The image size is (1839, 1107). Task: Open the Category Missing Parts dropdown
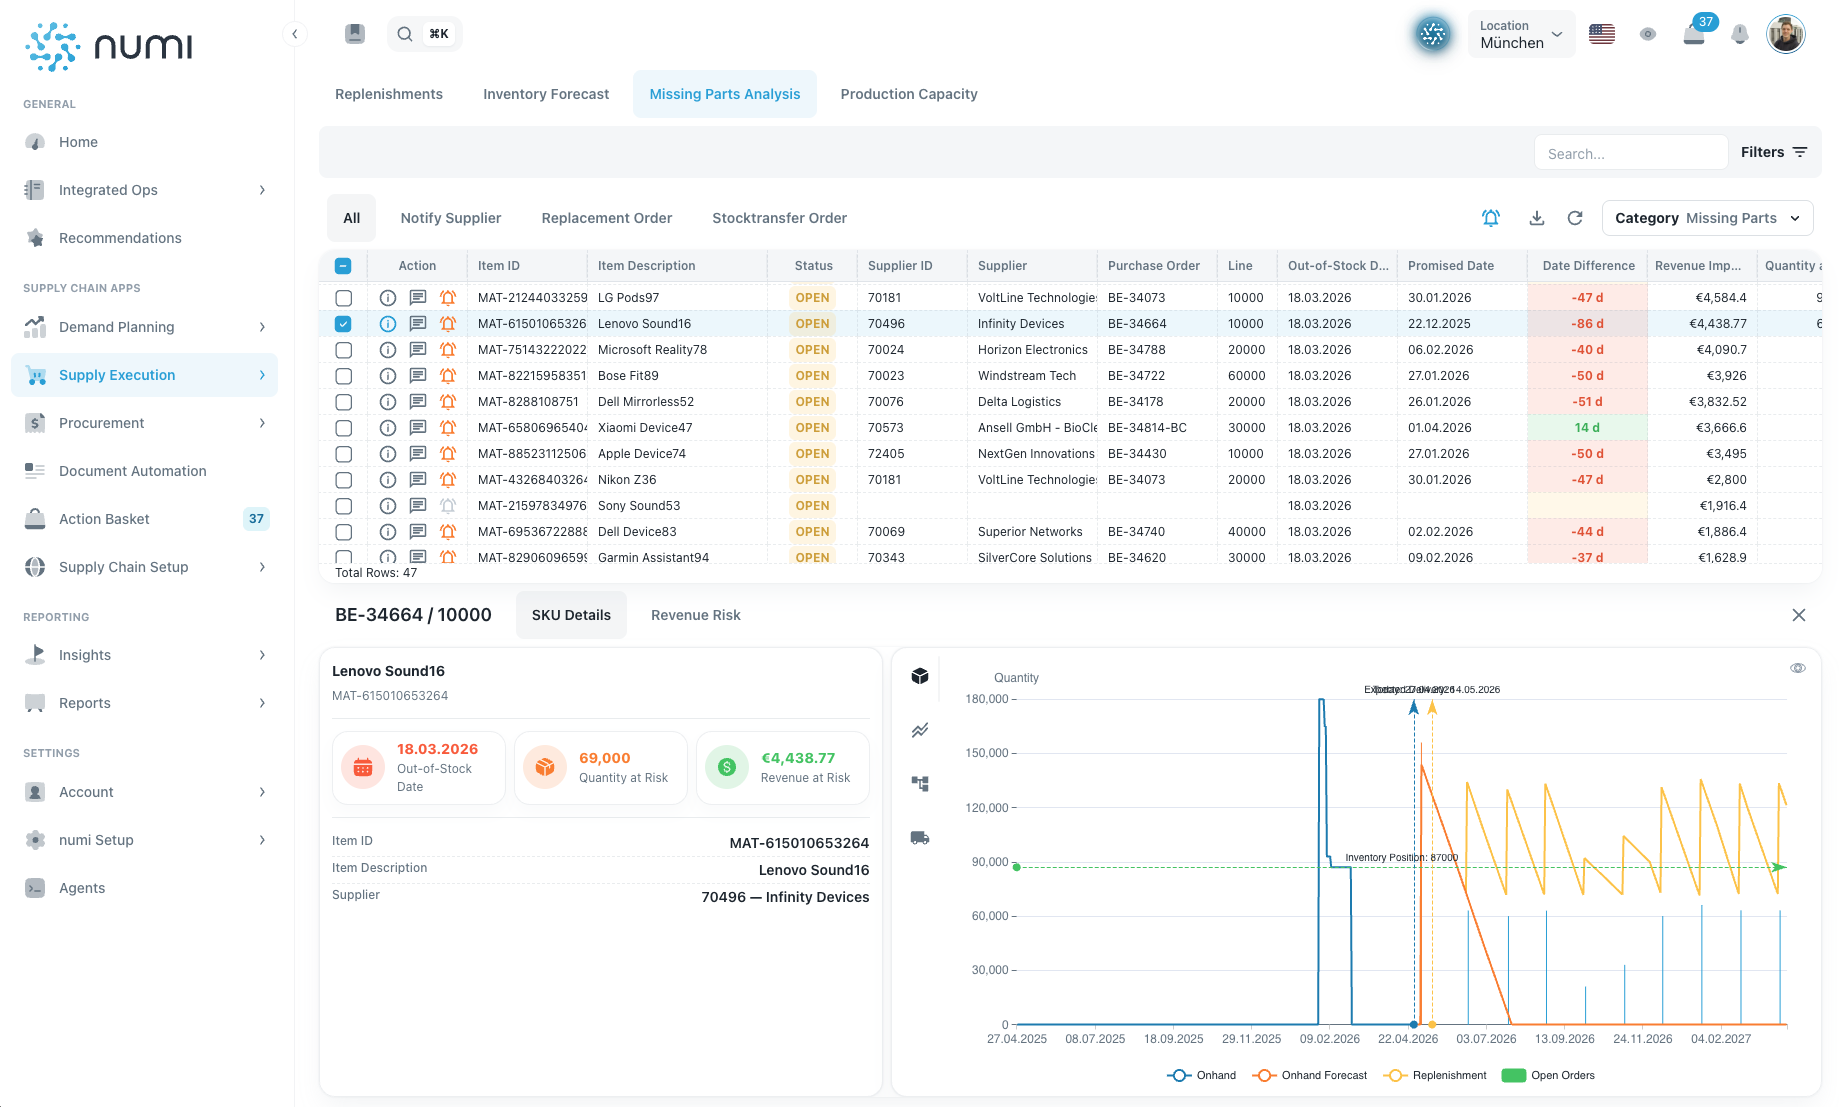pos(1707,218)
